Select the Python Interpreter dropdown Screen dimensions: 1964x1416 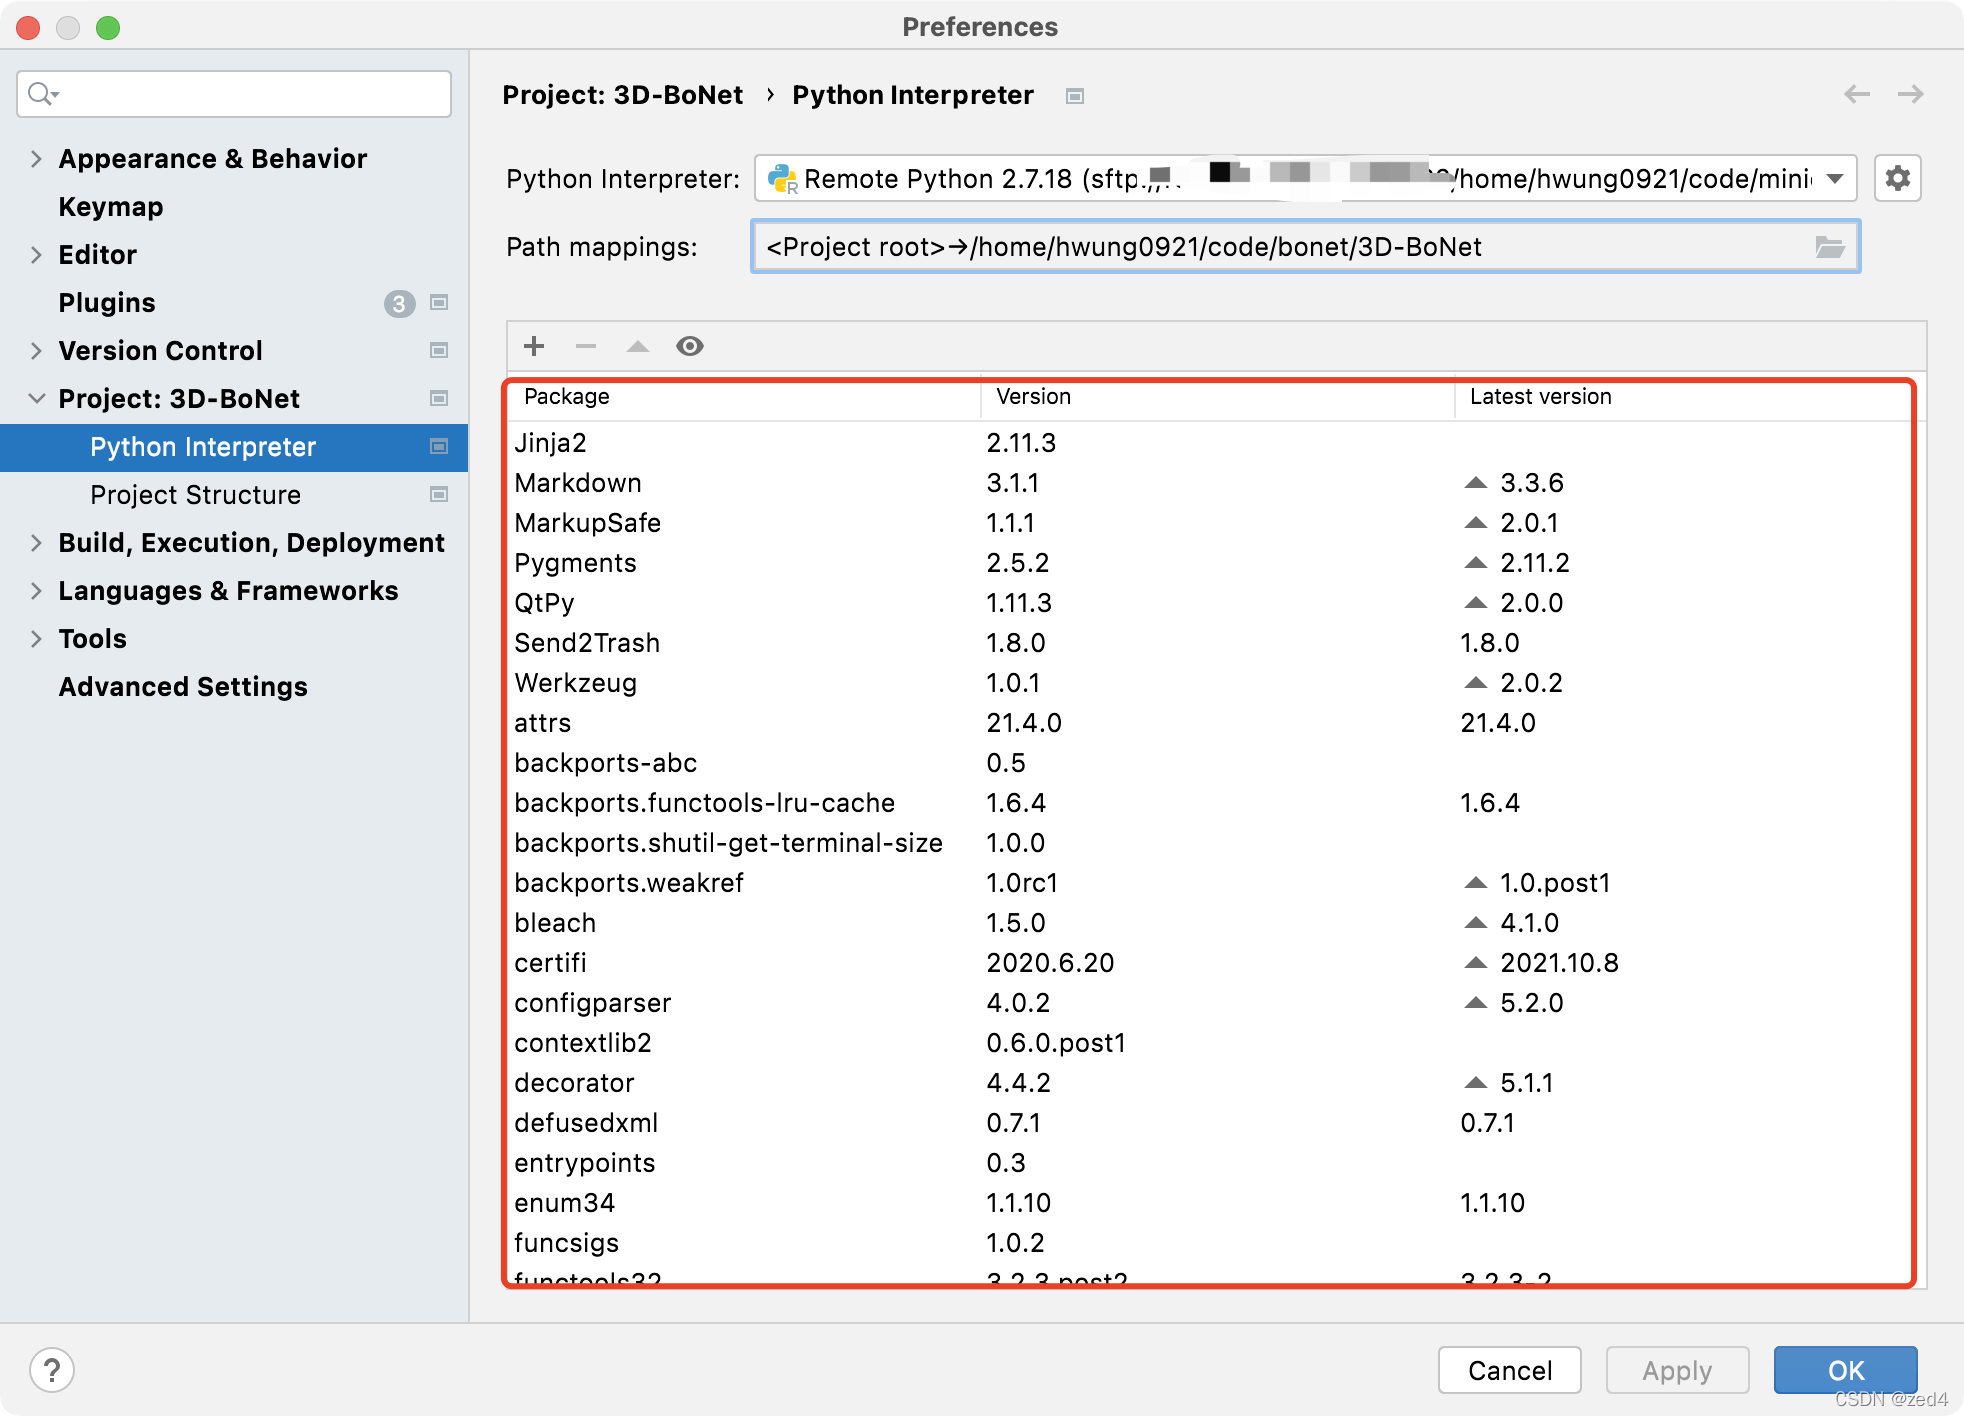coord(1304,178)
